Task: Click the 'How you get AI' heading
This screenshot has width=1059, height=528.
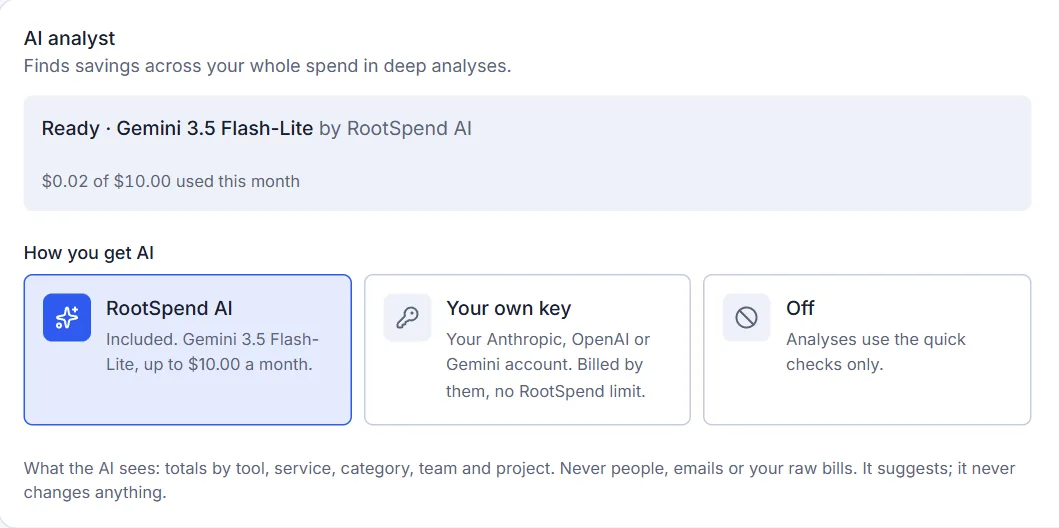Action: click(88, 253)
